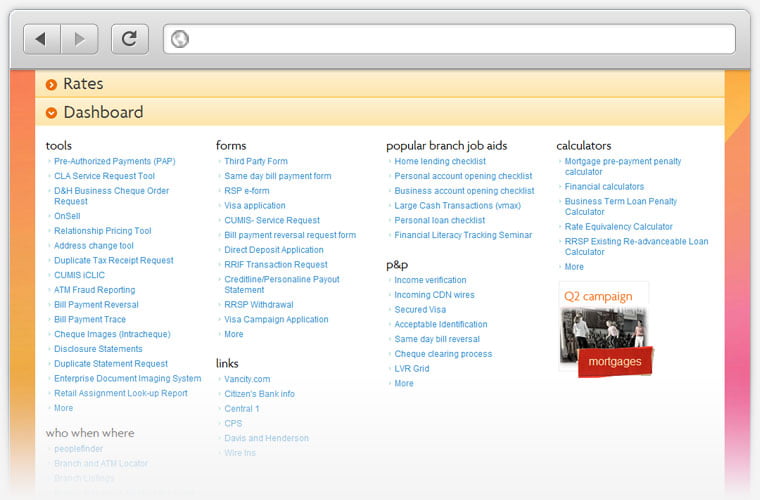Show more tools via More link
Image resolution: width=760 pixels, height=500 pixels.
point(63,408)
